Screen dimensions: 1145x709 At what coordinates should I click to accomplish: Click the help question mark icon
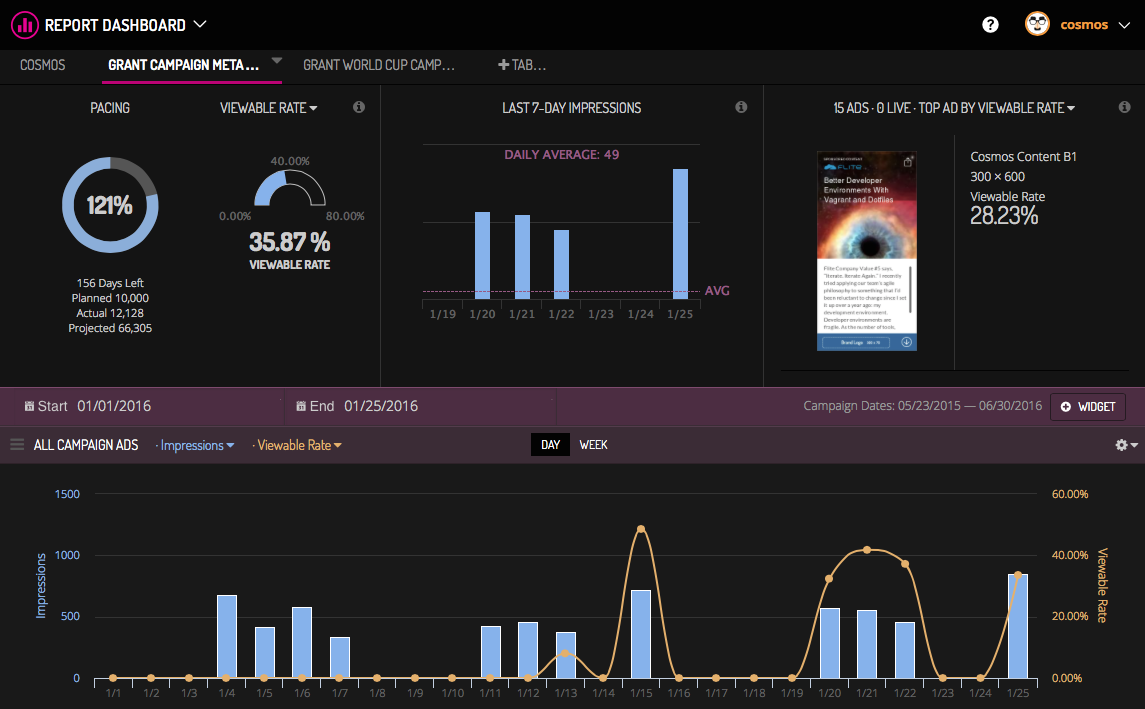(990, 25)
